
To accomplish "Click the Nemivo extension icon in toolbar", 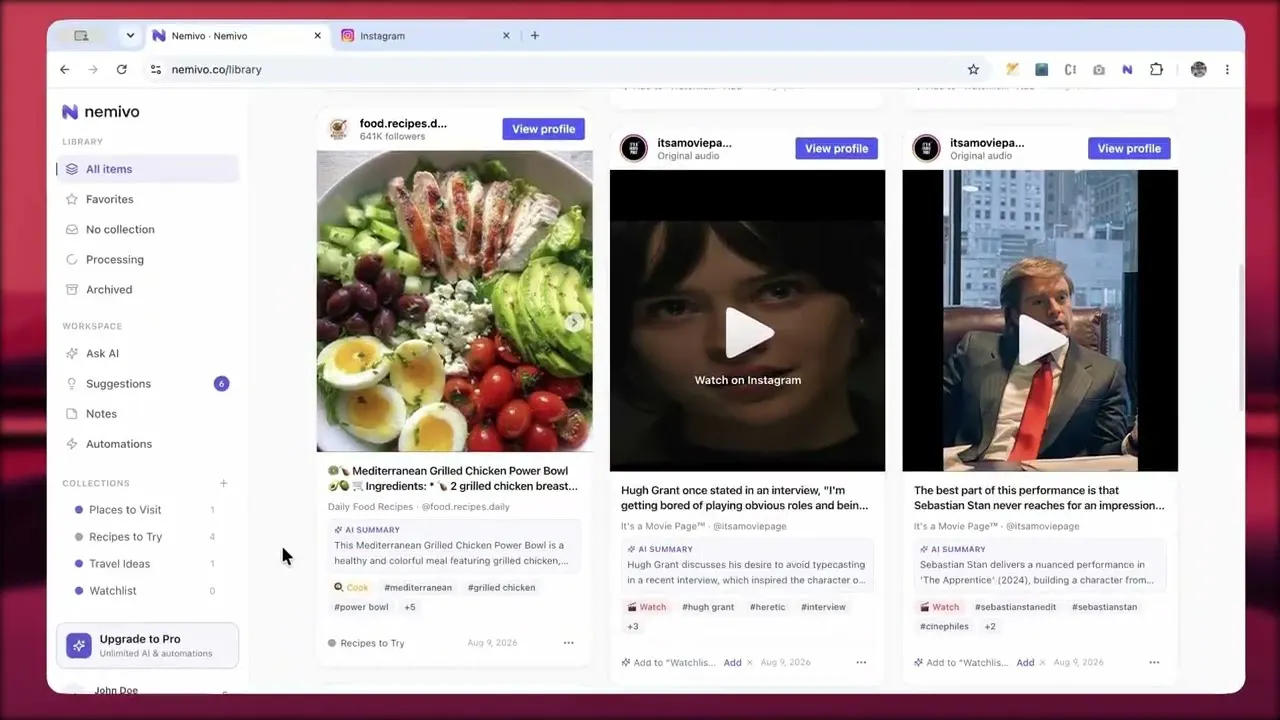I will tap(1127, 70).
